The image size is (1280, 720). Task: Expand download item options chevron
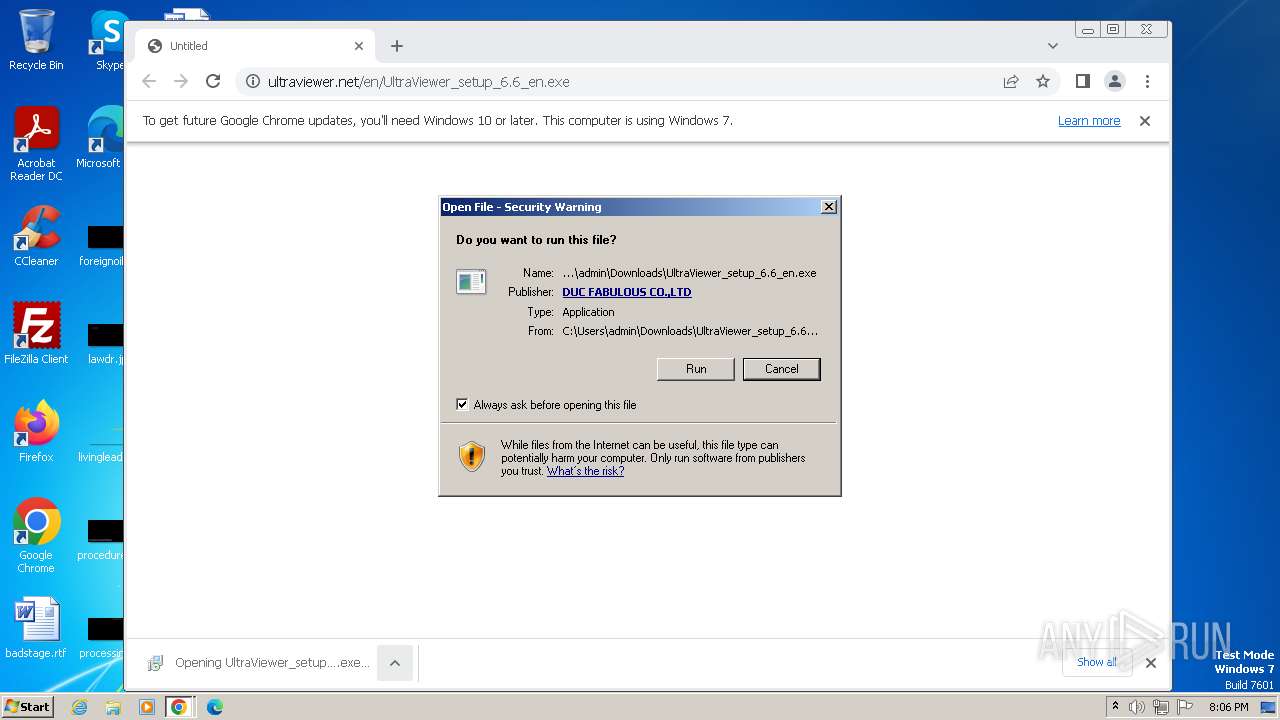[x=395, y=663]
